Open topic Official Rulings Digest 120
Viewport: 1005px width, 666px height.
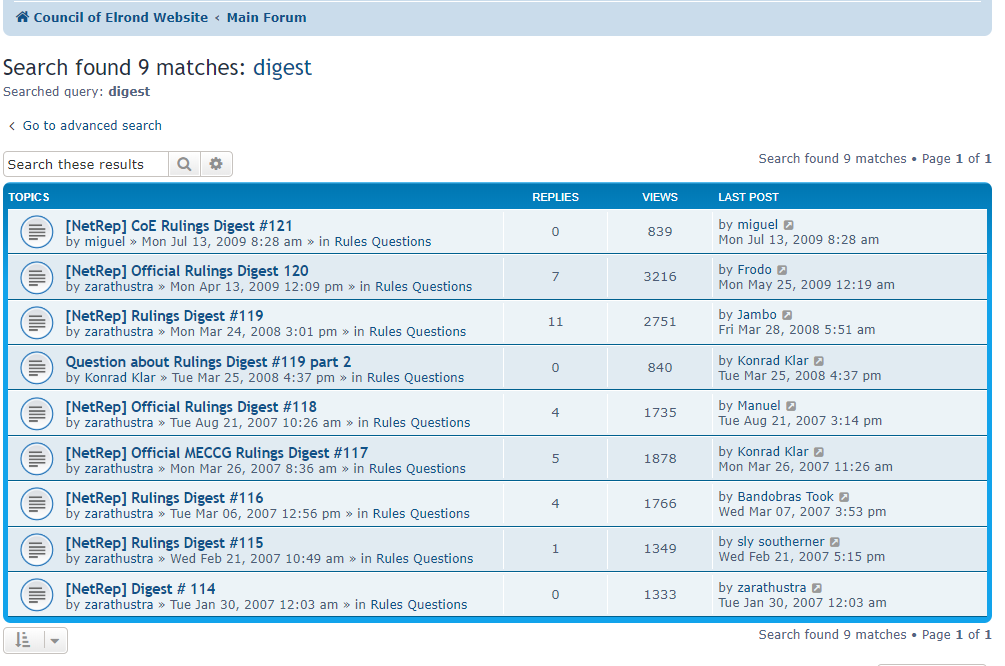click(187, 271)
